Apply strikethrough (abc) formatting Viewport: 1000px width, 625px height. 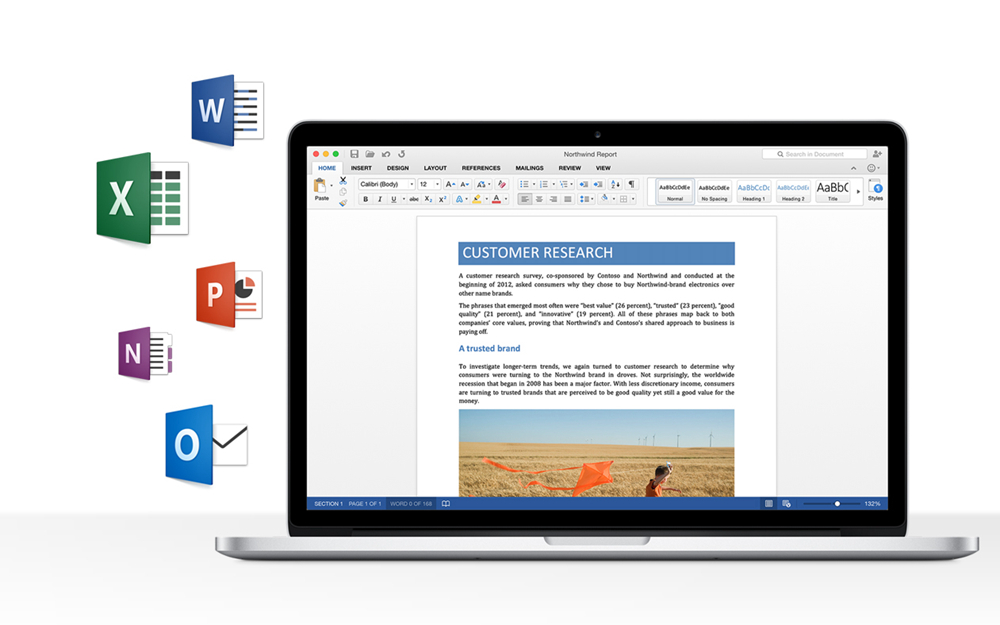[414, 199]
